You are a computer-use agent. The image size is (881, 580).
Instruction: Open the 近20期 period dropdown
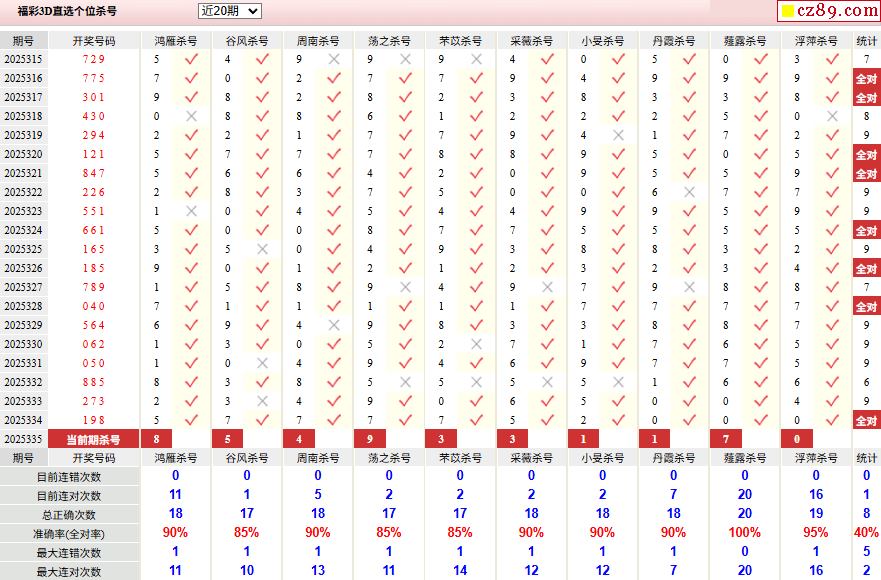tap(230, 11)
